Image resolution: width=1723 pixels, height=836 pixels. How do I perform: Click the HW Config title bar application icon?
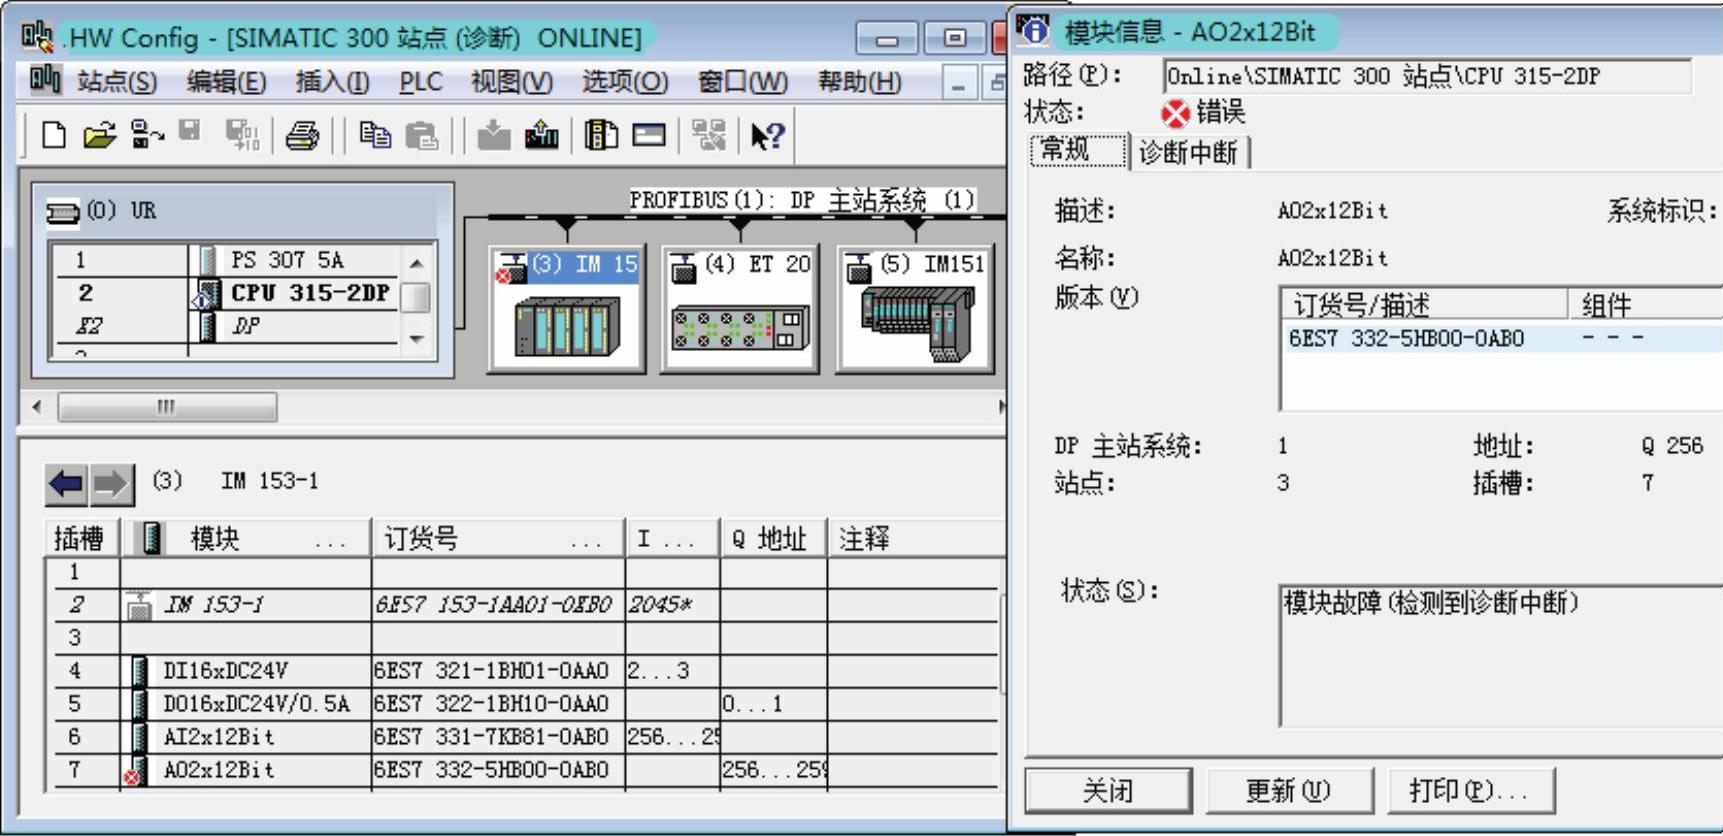point(38,37)
